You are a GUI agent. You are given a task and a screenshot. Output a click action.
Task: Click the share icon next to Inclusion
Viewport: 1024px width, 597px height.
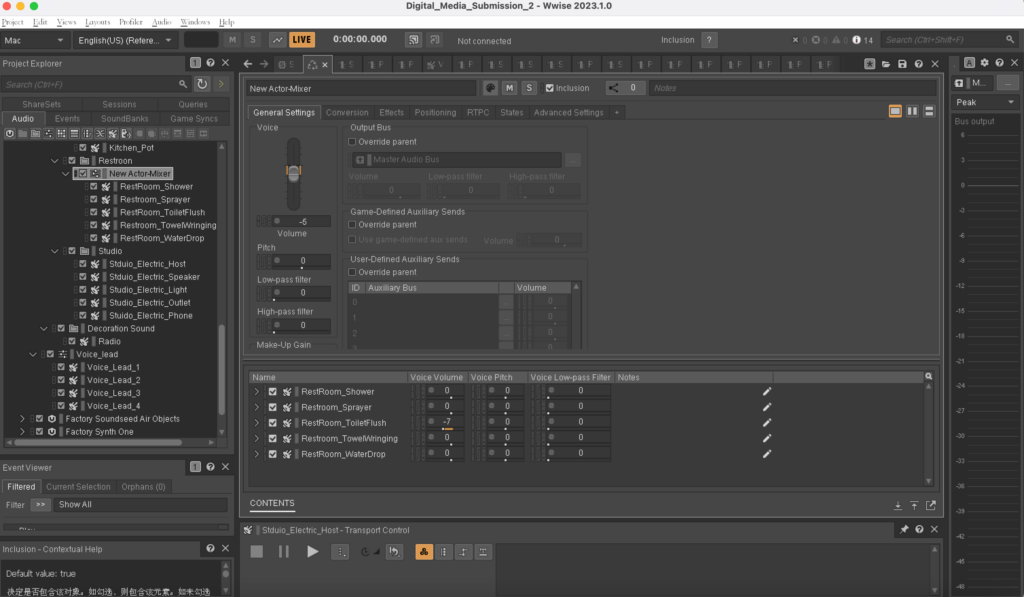612,88
